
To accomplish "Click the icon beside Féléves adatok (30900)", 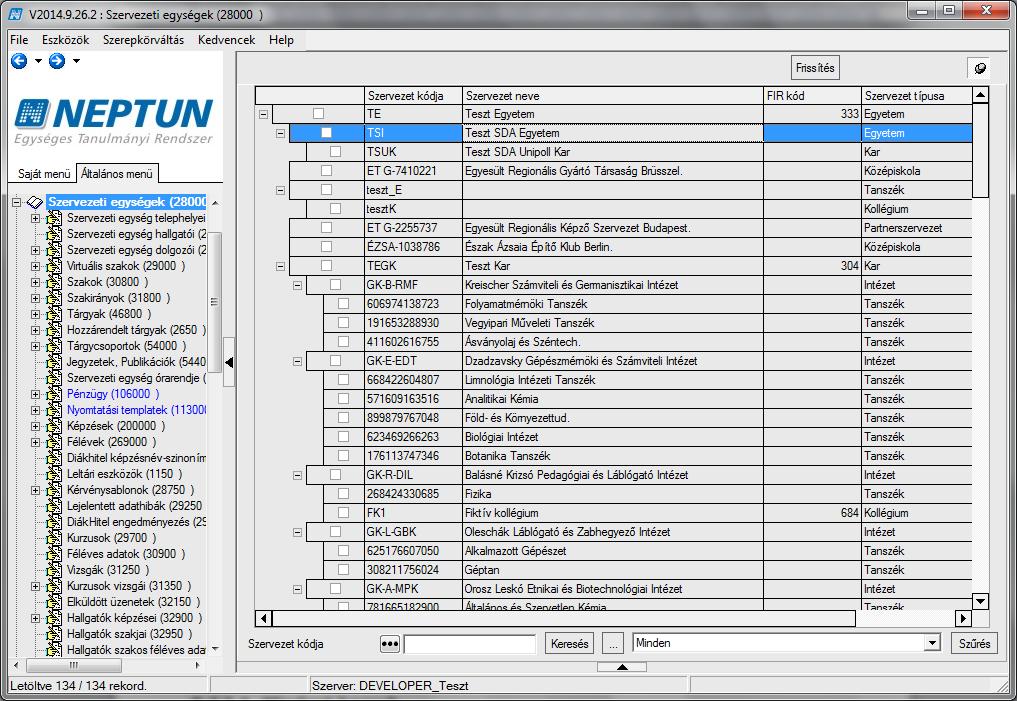I will point(54,554).
